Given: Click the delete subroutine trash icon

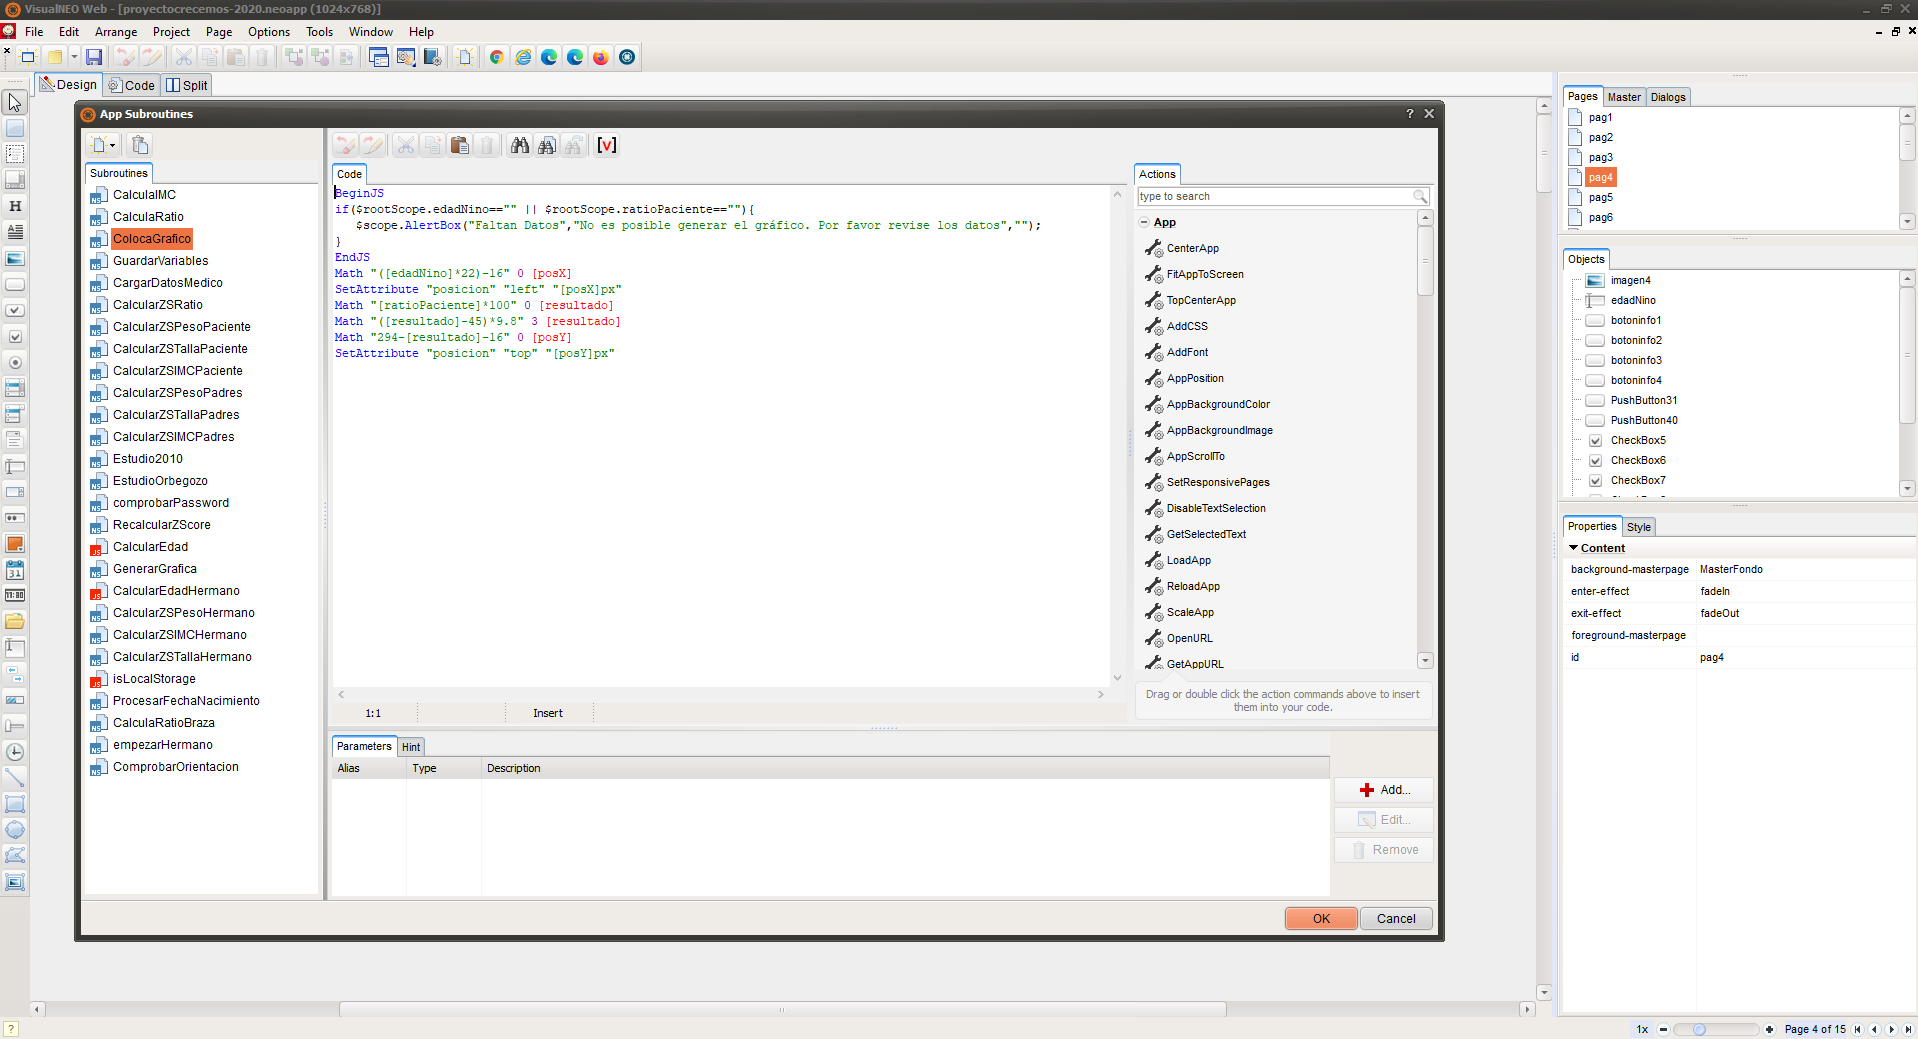Looking at the screenshot, I should tap(140, 145).
